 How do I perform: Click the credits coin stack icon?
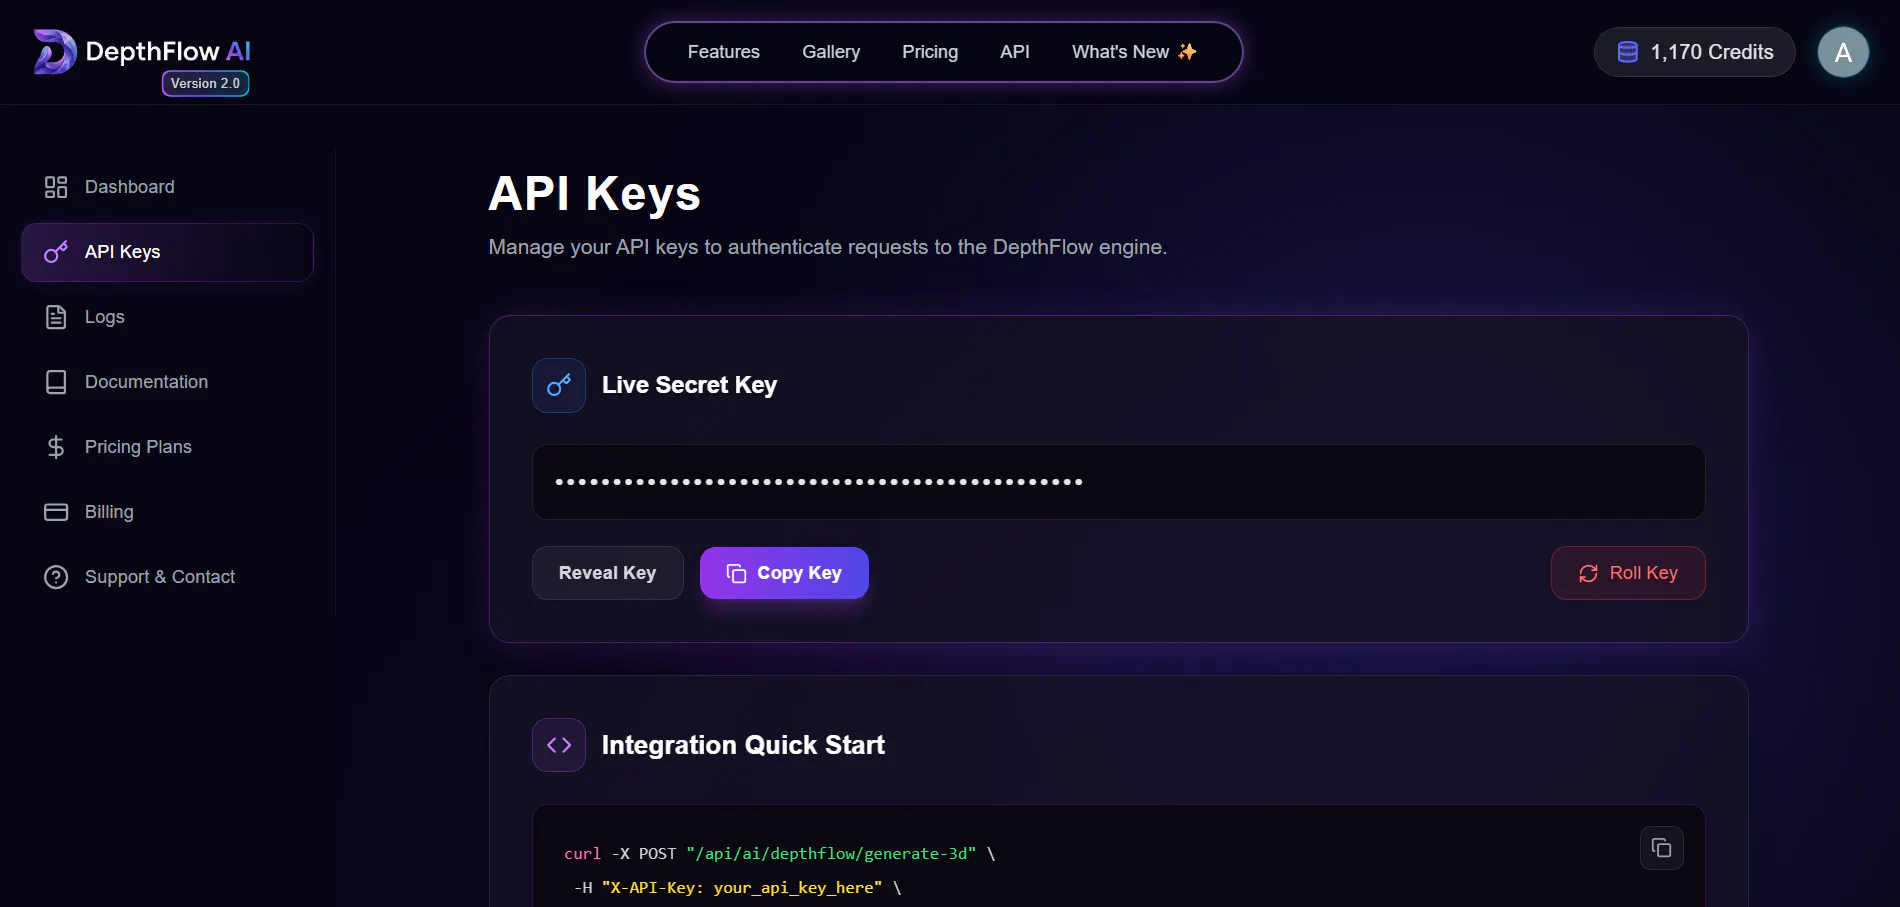[x=1628, y=52]
